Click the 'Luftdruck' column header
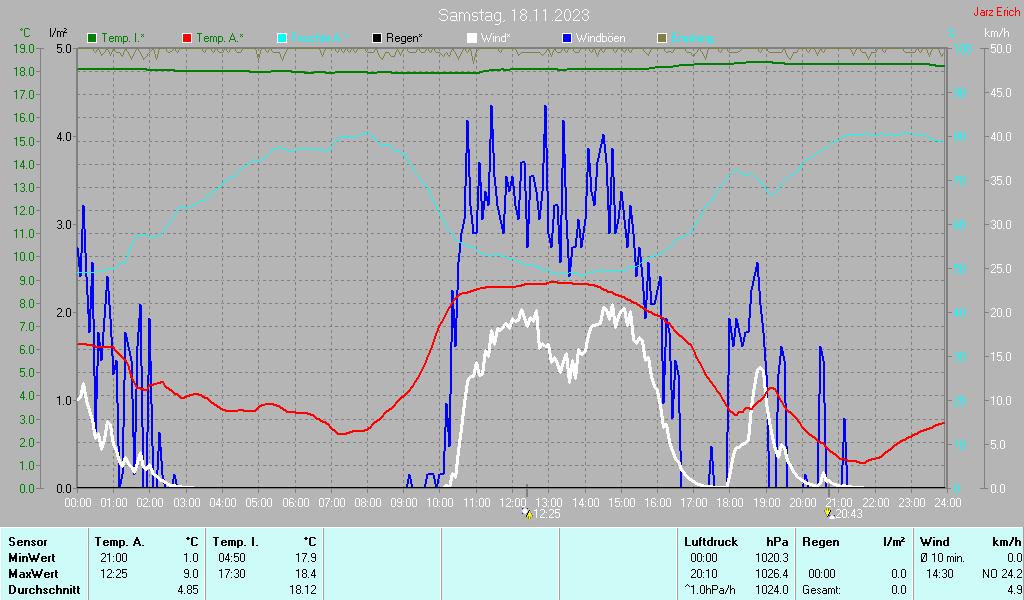 click(711, 542)
